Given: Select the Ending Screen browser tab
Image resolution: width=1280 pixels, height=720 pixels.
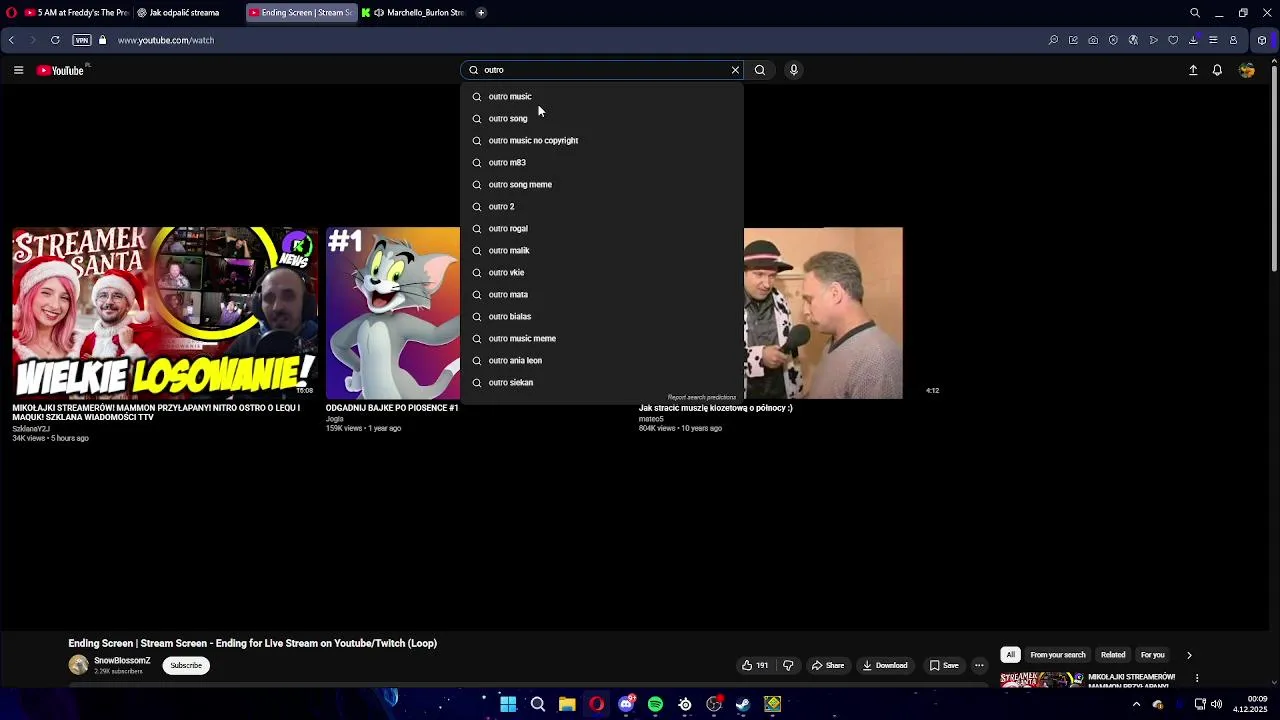Looking at the screenshot, I should point(300,13).
